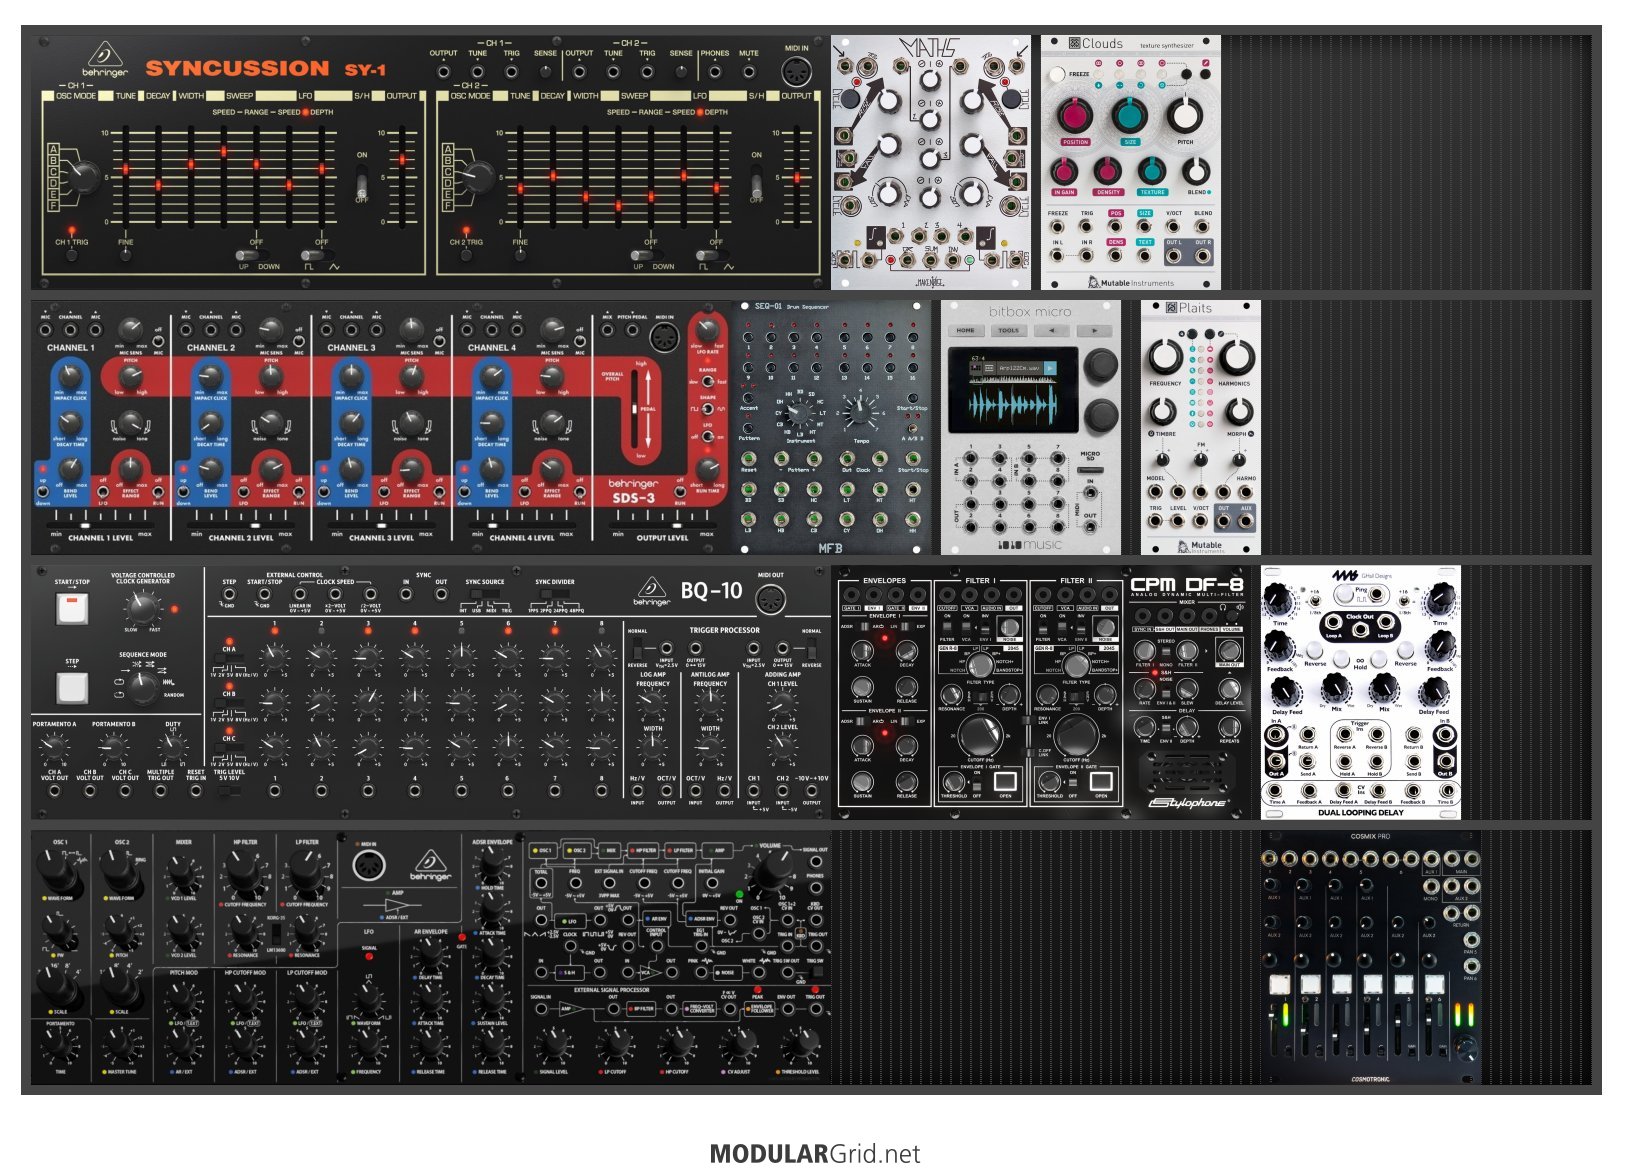This screenshot has height=1175, width=1632.
Task: Click the AUX jack on Plaits
Action: click(1245, 521)
